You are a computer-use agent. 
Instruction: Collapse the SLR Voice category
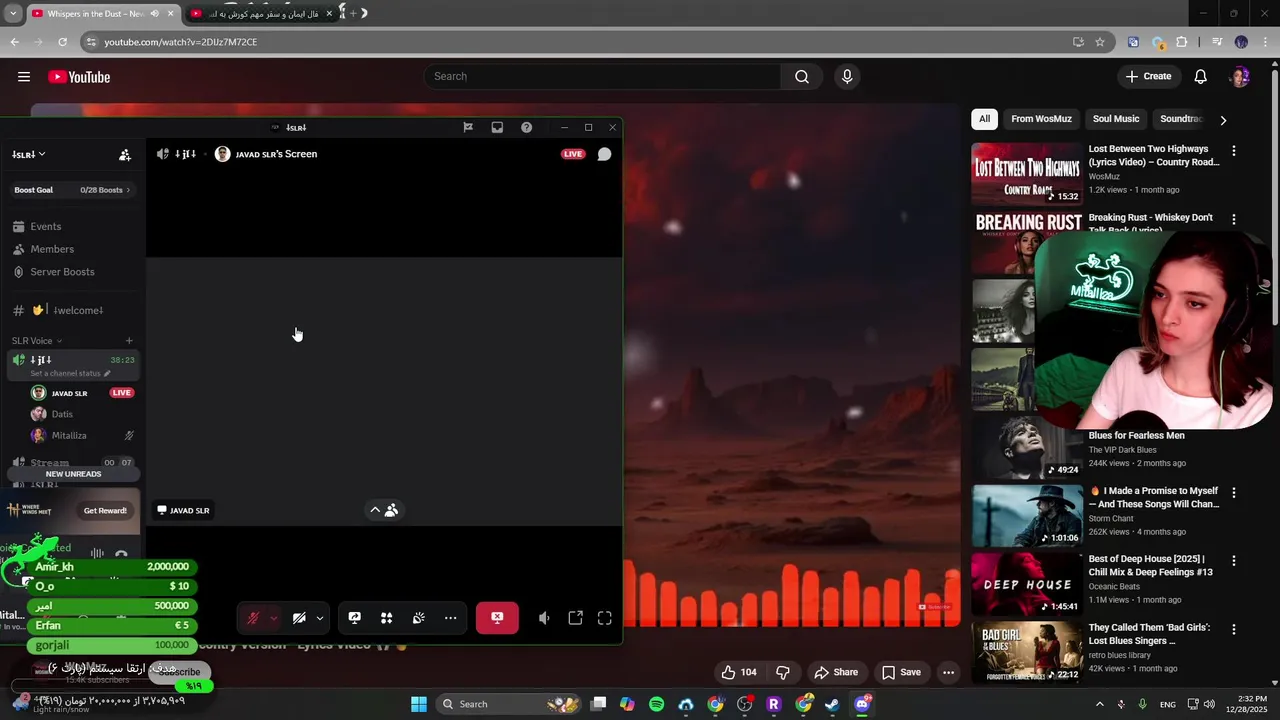click(37, 341)
